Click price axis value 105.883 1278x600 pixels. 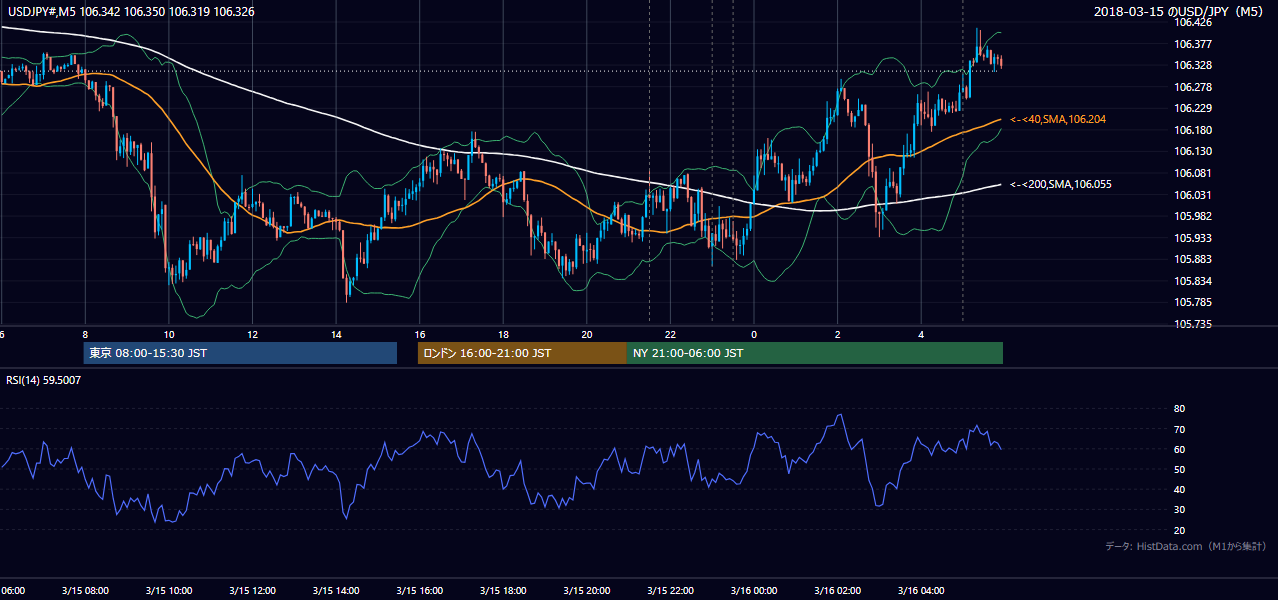1193,259
